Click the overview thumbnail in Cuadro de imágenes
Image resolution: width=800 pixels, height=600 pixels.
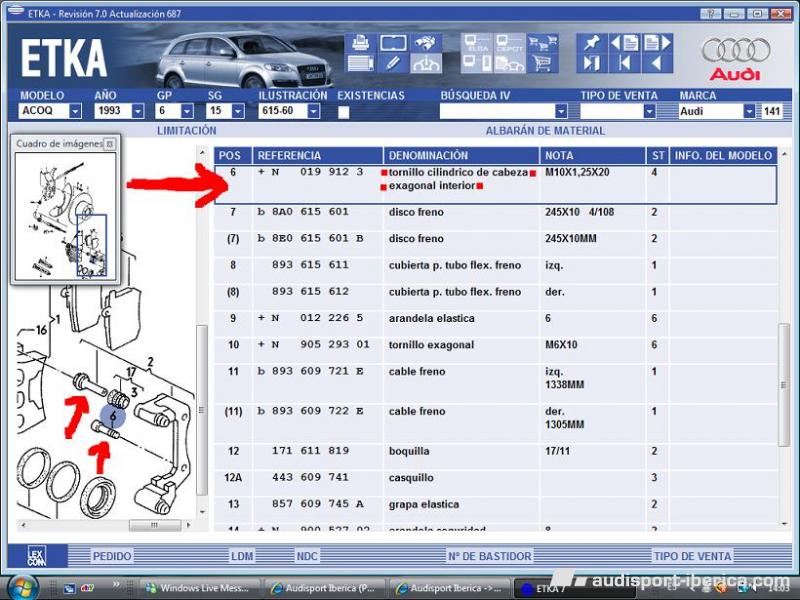(x=65, y=216)
